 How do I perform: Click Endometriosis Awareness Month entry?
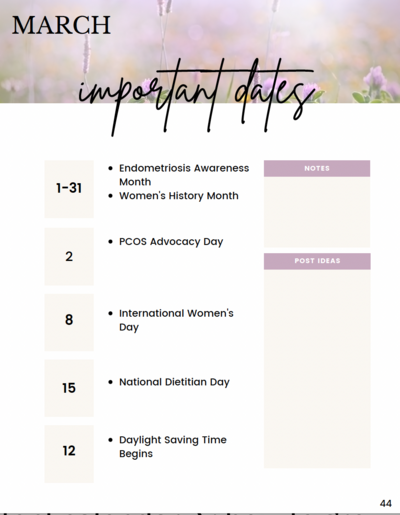click(x=184, y=175)
